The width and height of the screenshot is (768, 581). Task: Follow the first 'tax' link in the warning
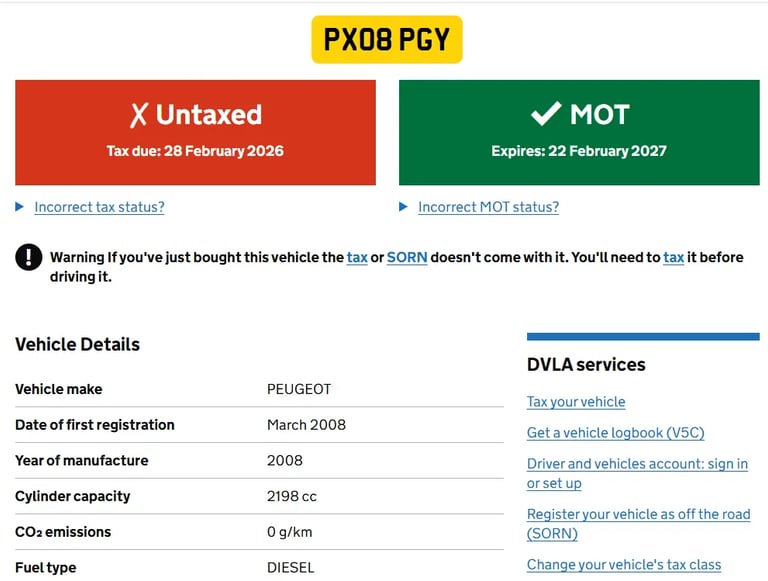[x=357, y=257]
